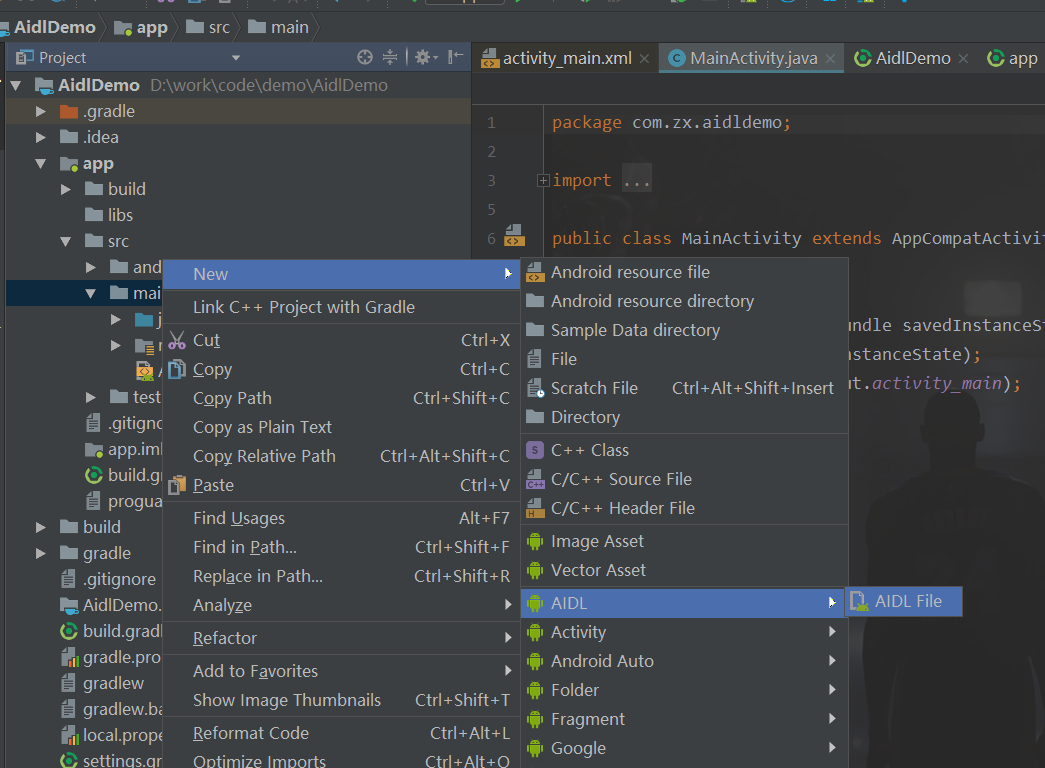
Task: Collapse the src folder
Action: point(66,241)
